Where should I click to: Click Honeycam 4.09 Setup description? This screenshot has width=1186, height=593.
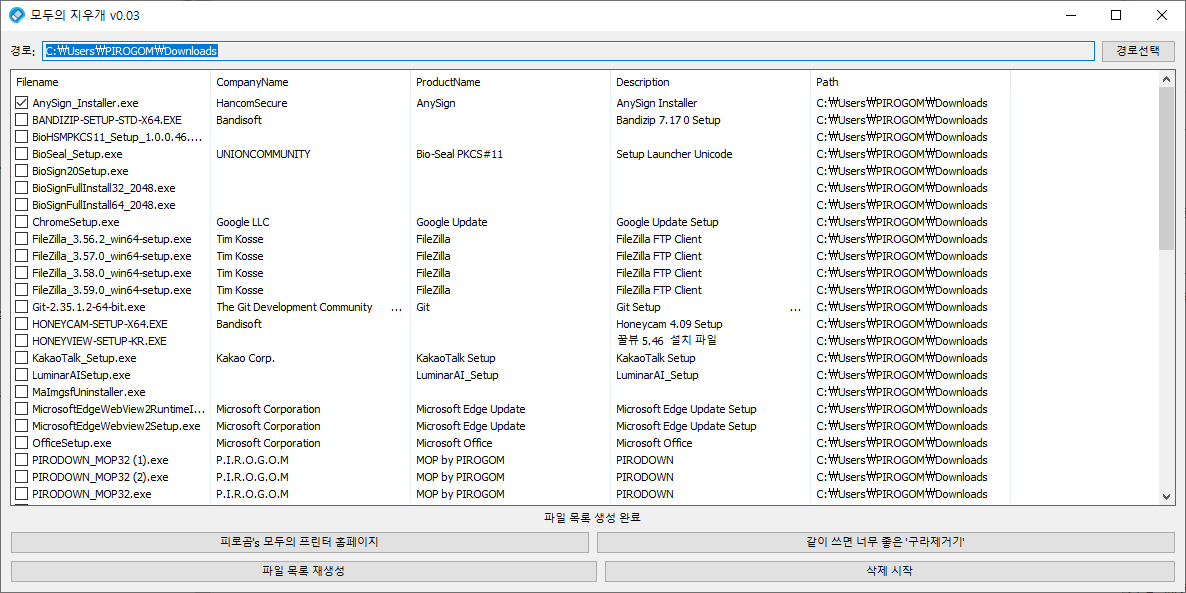(x=669, y=324)
